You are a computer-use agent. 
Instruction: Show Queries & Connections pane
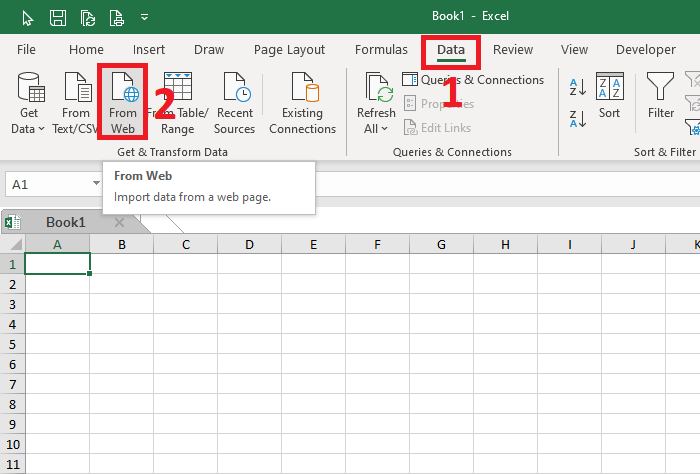473,80
